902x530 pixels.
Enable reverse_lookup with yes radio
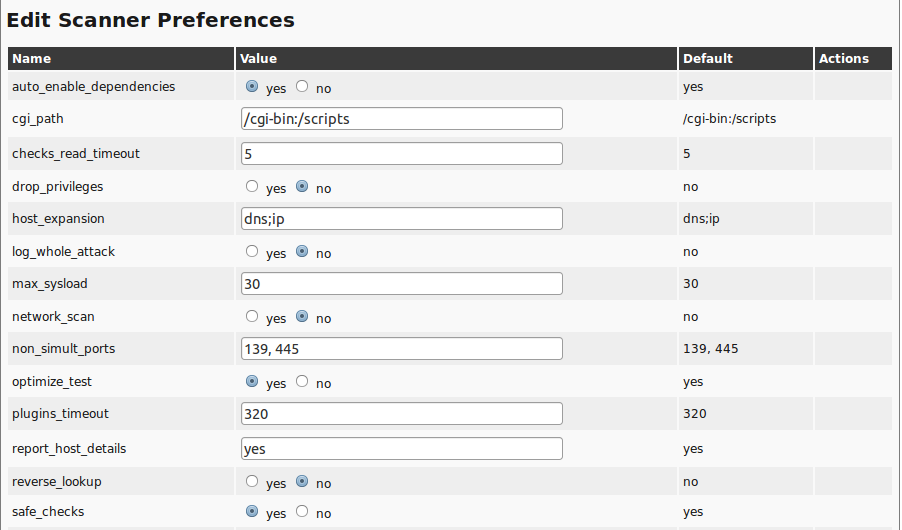tap(252, 482)
